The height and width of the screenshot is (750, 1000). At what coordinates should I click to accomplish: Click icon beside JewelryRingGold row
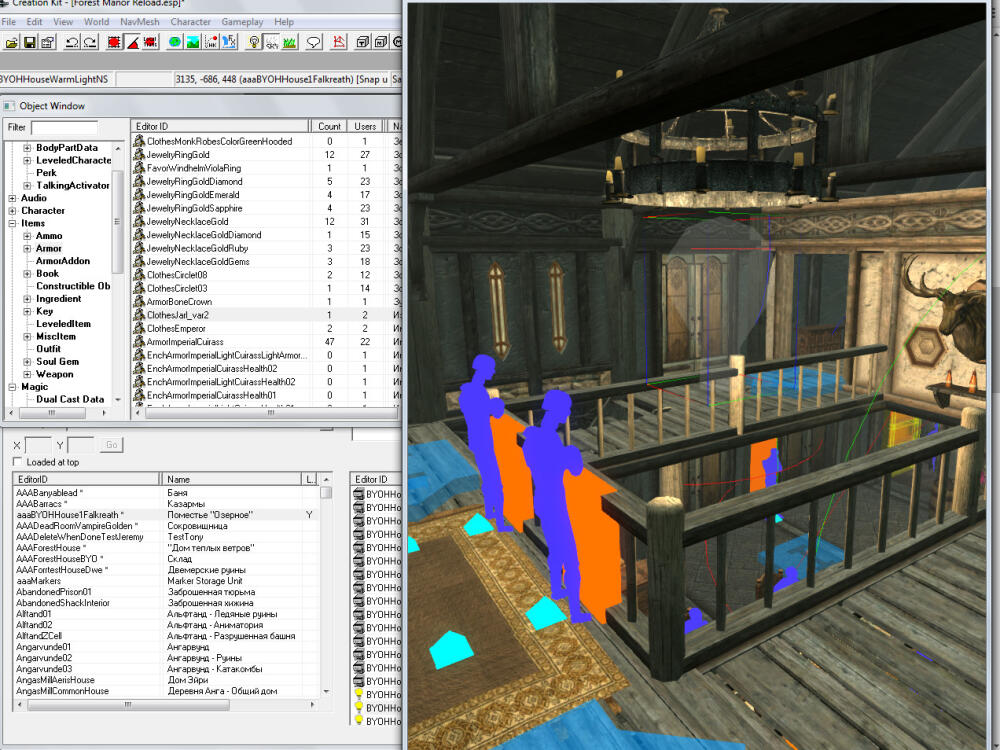[x=139, y=154]
